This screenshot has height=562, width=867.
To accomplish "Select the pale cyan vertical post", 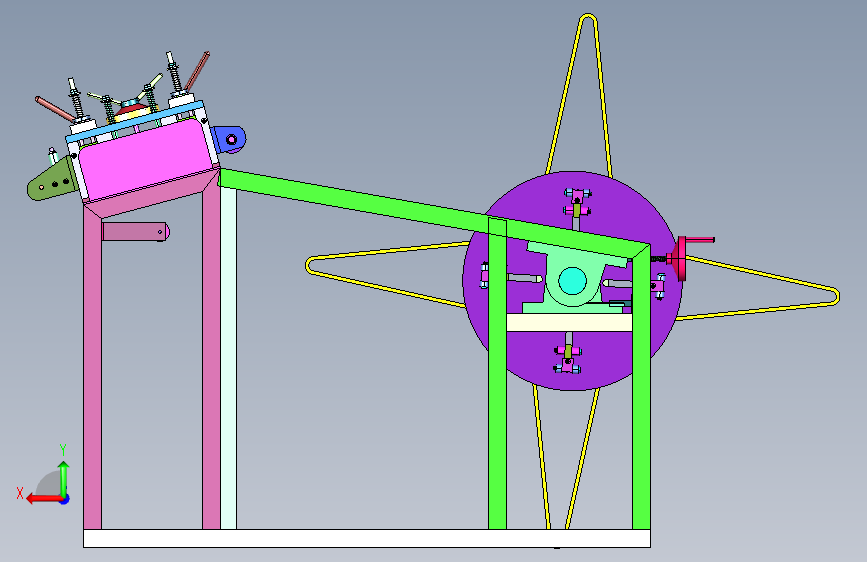I will pyautogui.click(x=228, y=358).
